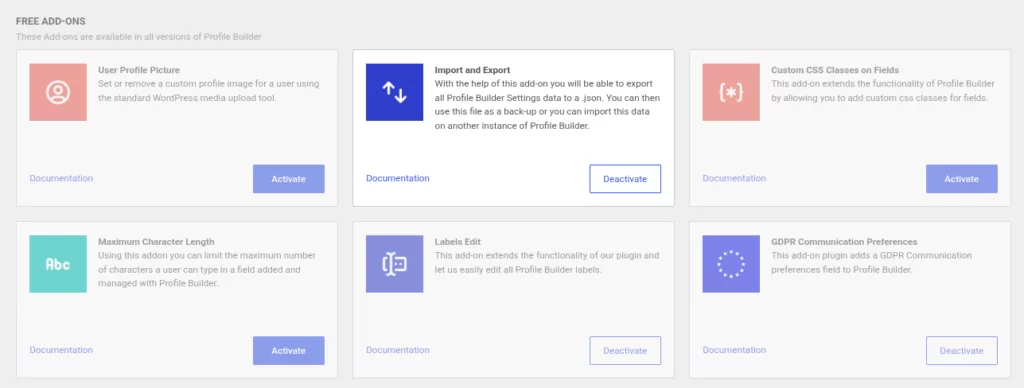Click the Import and Export description text
Screen dimensions: 1024x388
tap(547, 106)
